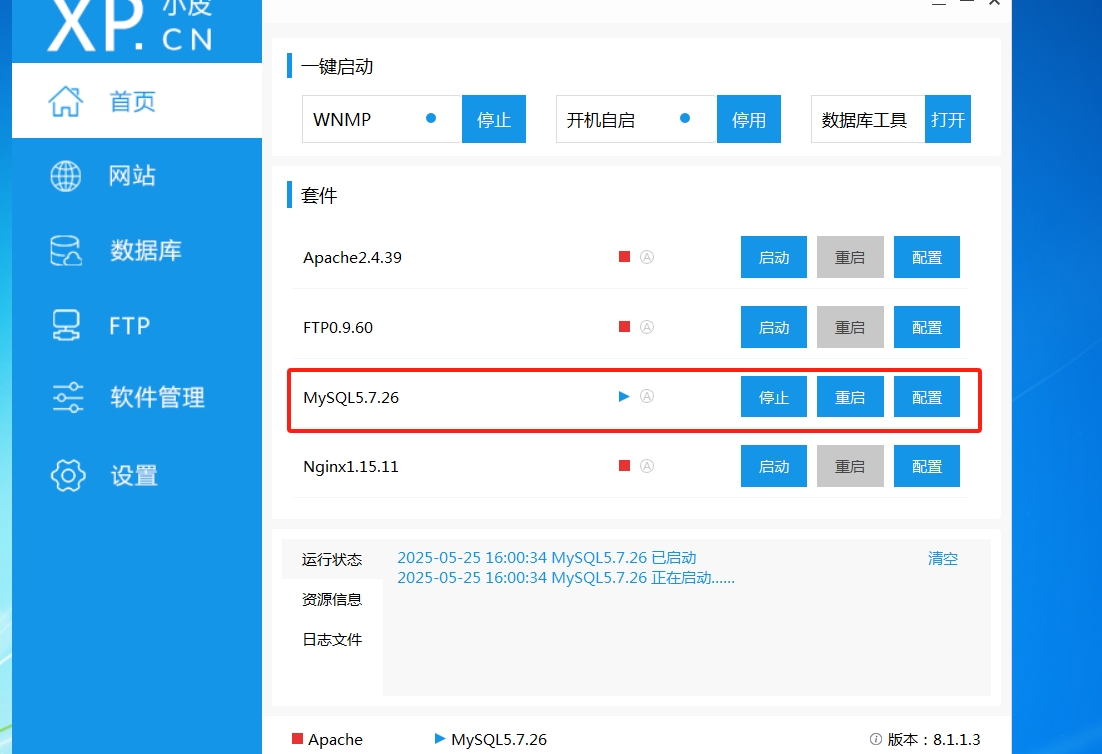This screenshot has width=1102, height=754.
Task: Clear the log with 清空 link
Action: tap(942, 559)
